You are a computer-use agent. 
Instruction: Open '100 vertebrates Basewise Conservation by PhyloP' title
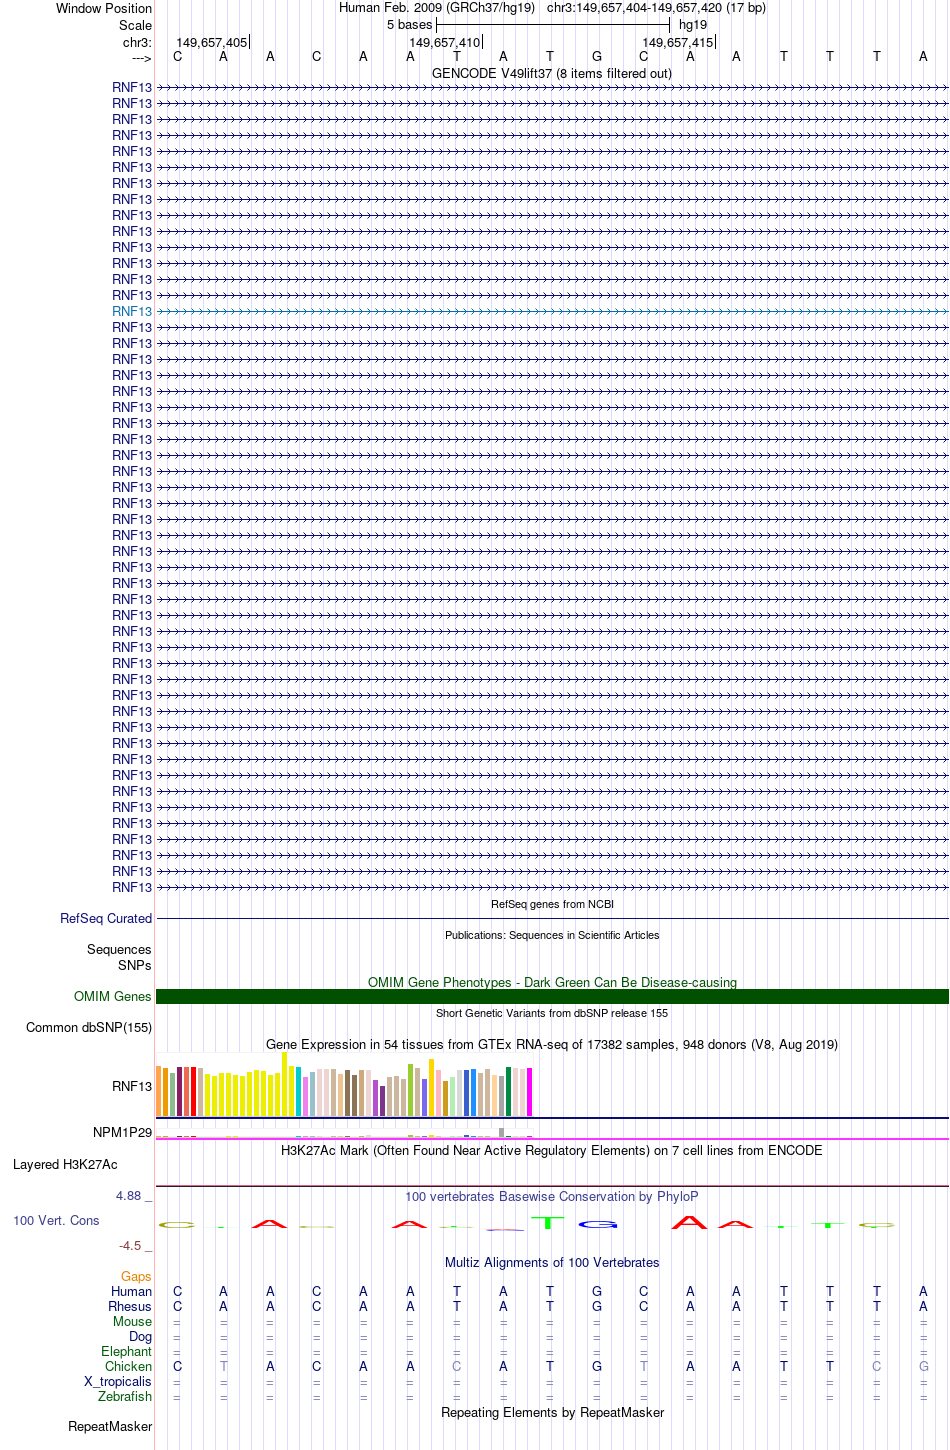point(552,1196)
